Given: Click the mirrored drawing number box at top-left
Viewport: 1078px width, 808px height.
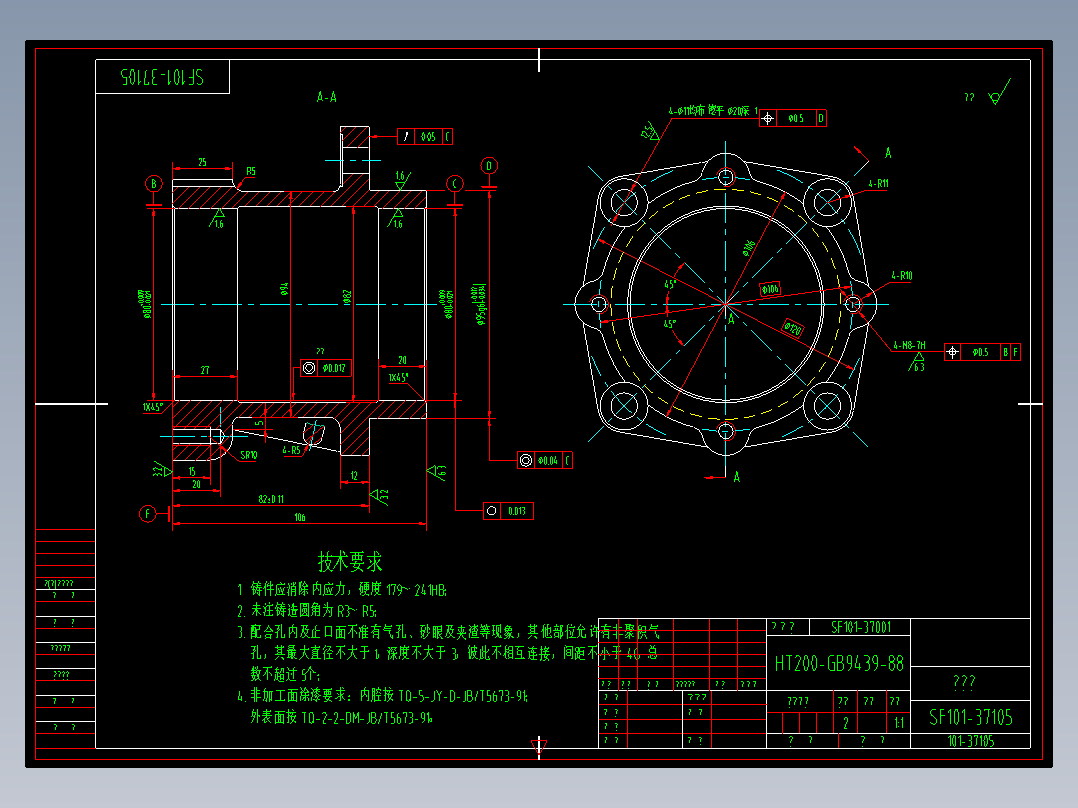Looking at the screenshot, I should 162,77.
